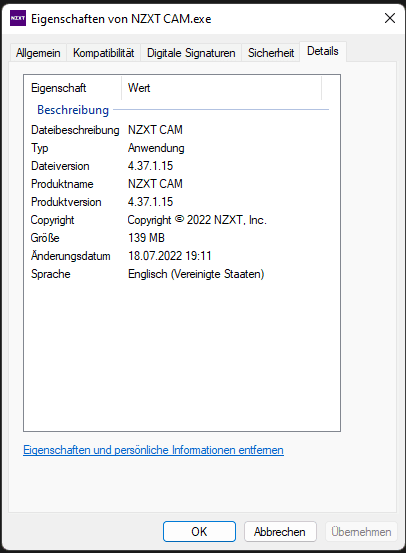The width and height of the screenshot is (406, 553).
Task: Select the 139 MB value
Action: click(x=146, y=238)
